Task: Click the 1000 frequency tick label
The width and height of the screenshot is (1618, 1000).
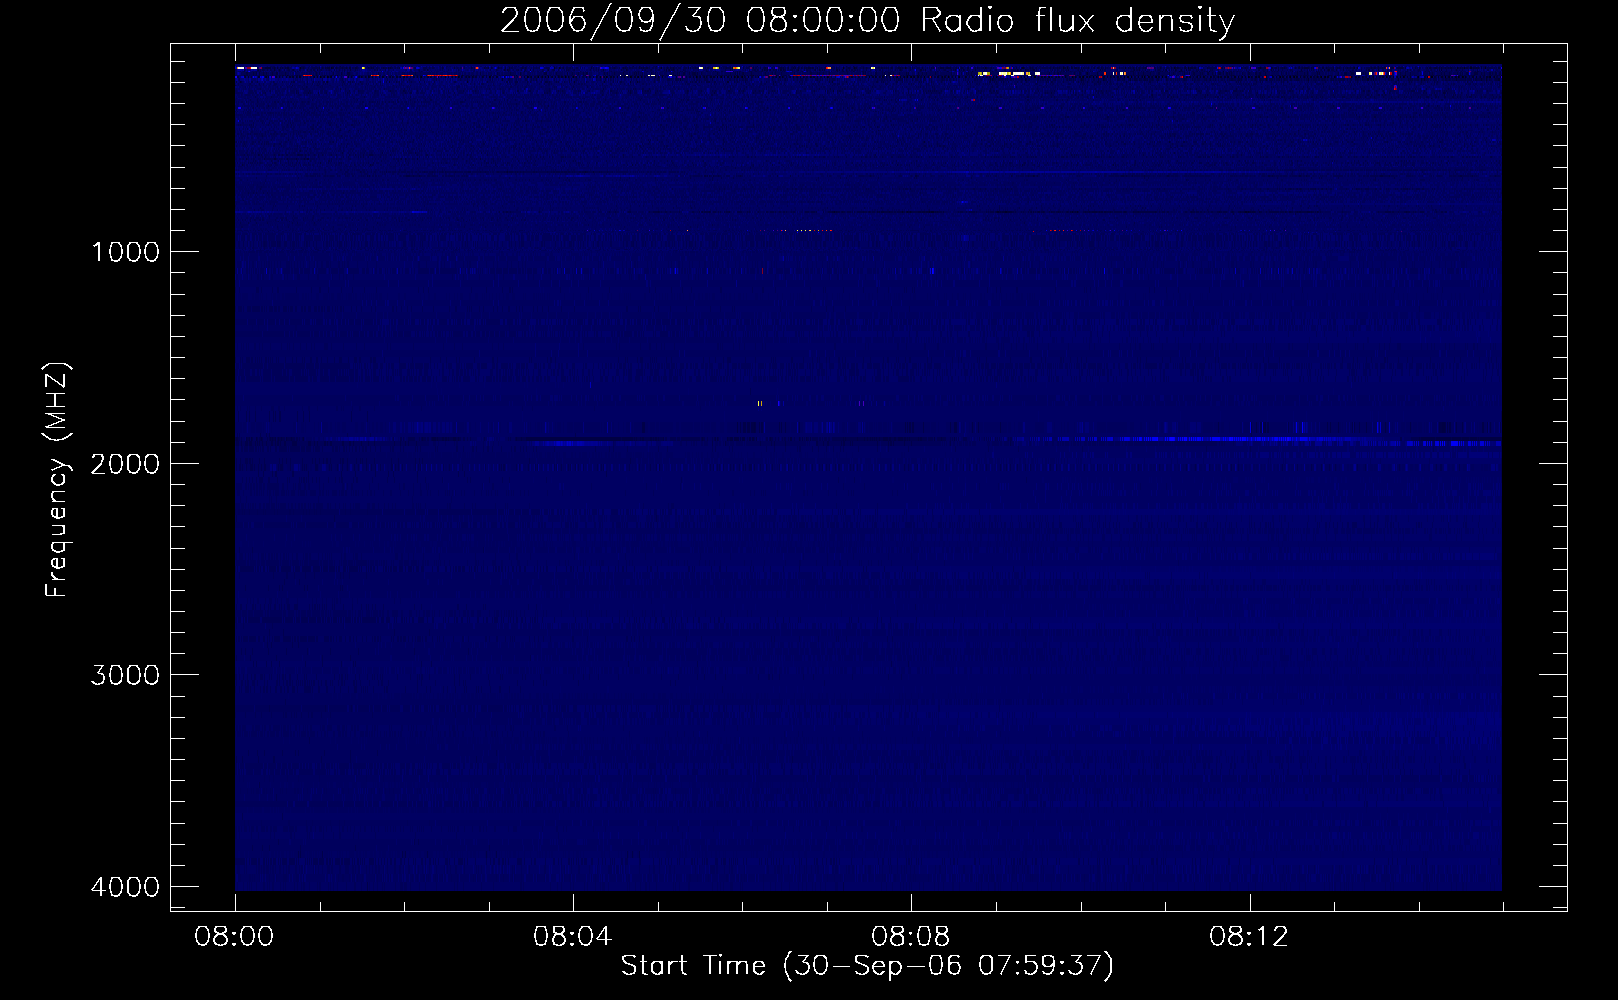Action: [125, 251]
